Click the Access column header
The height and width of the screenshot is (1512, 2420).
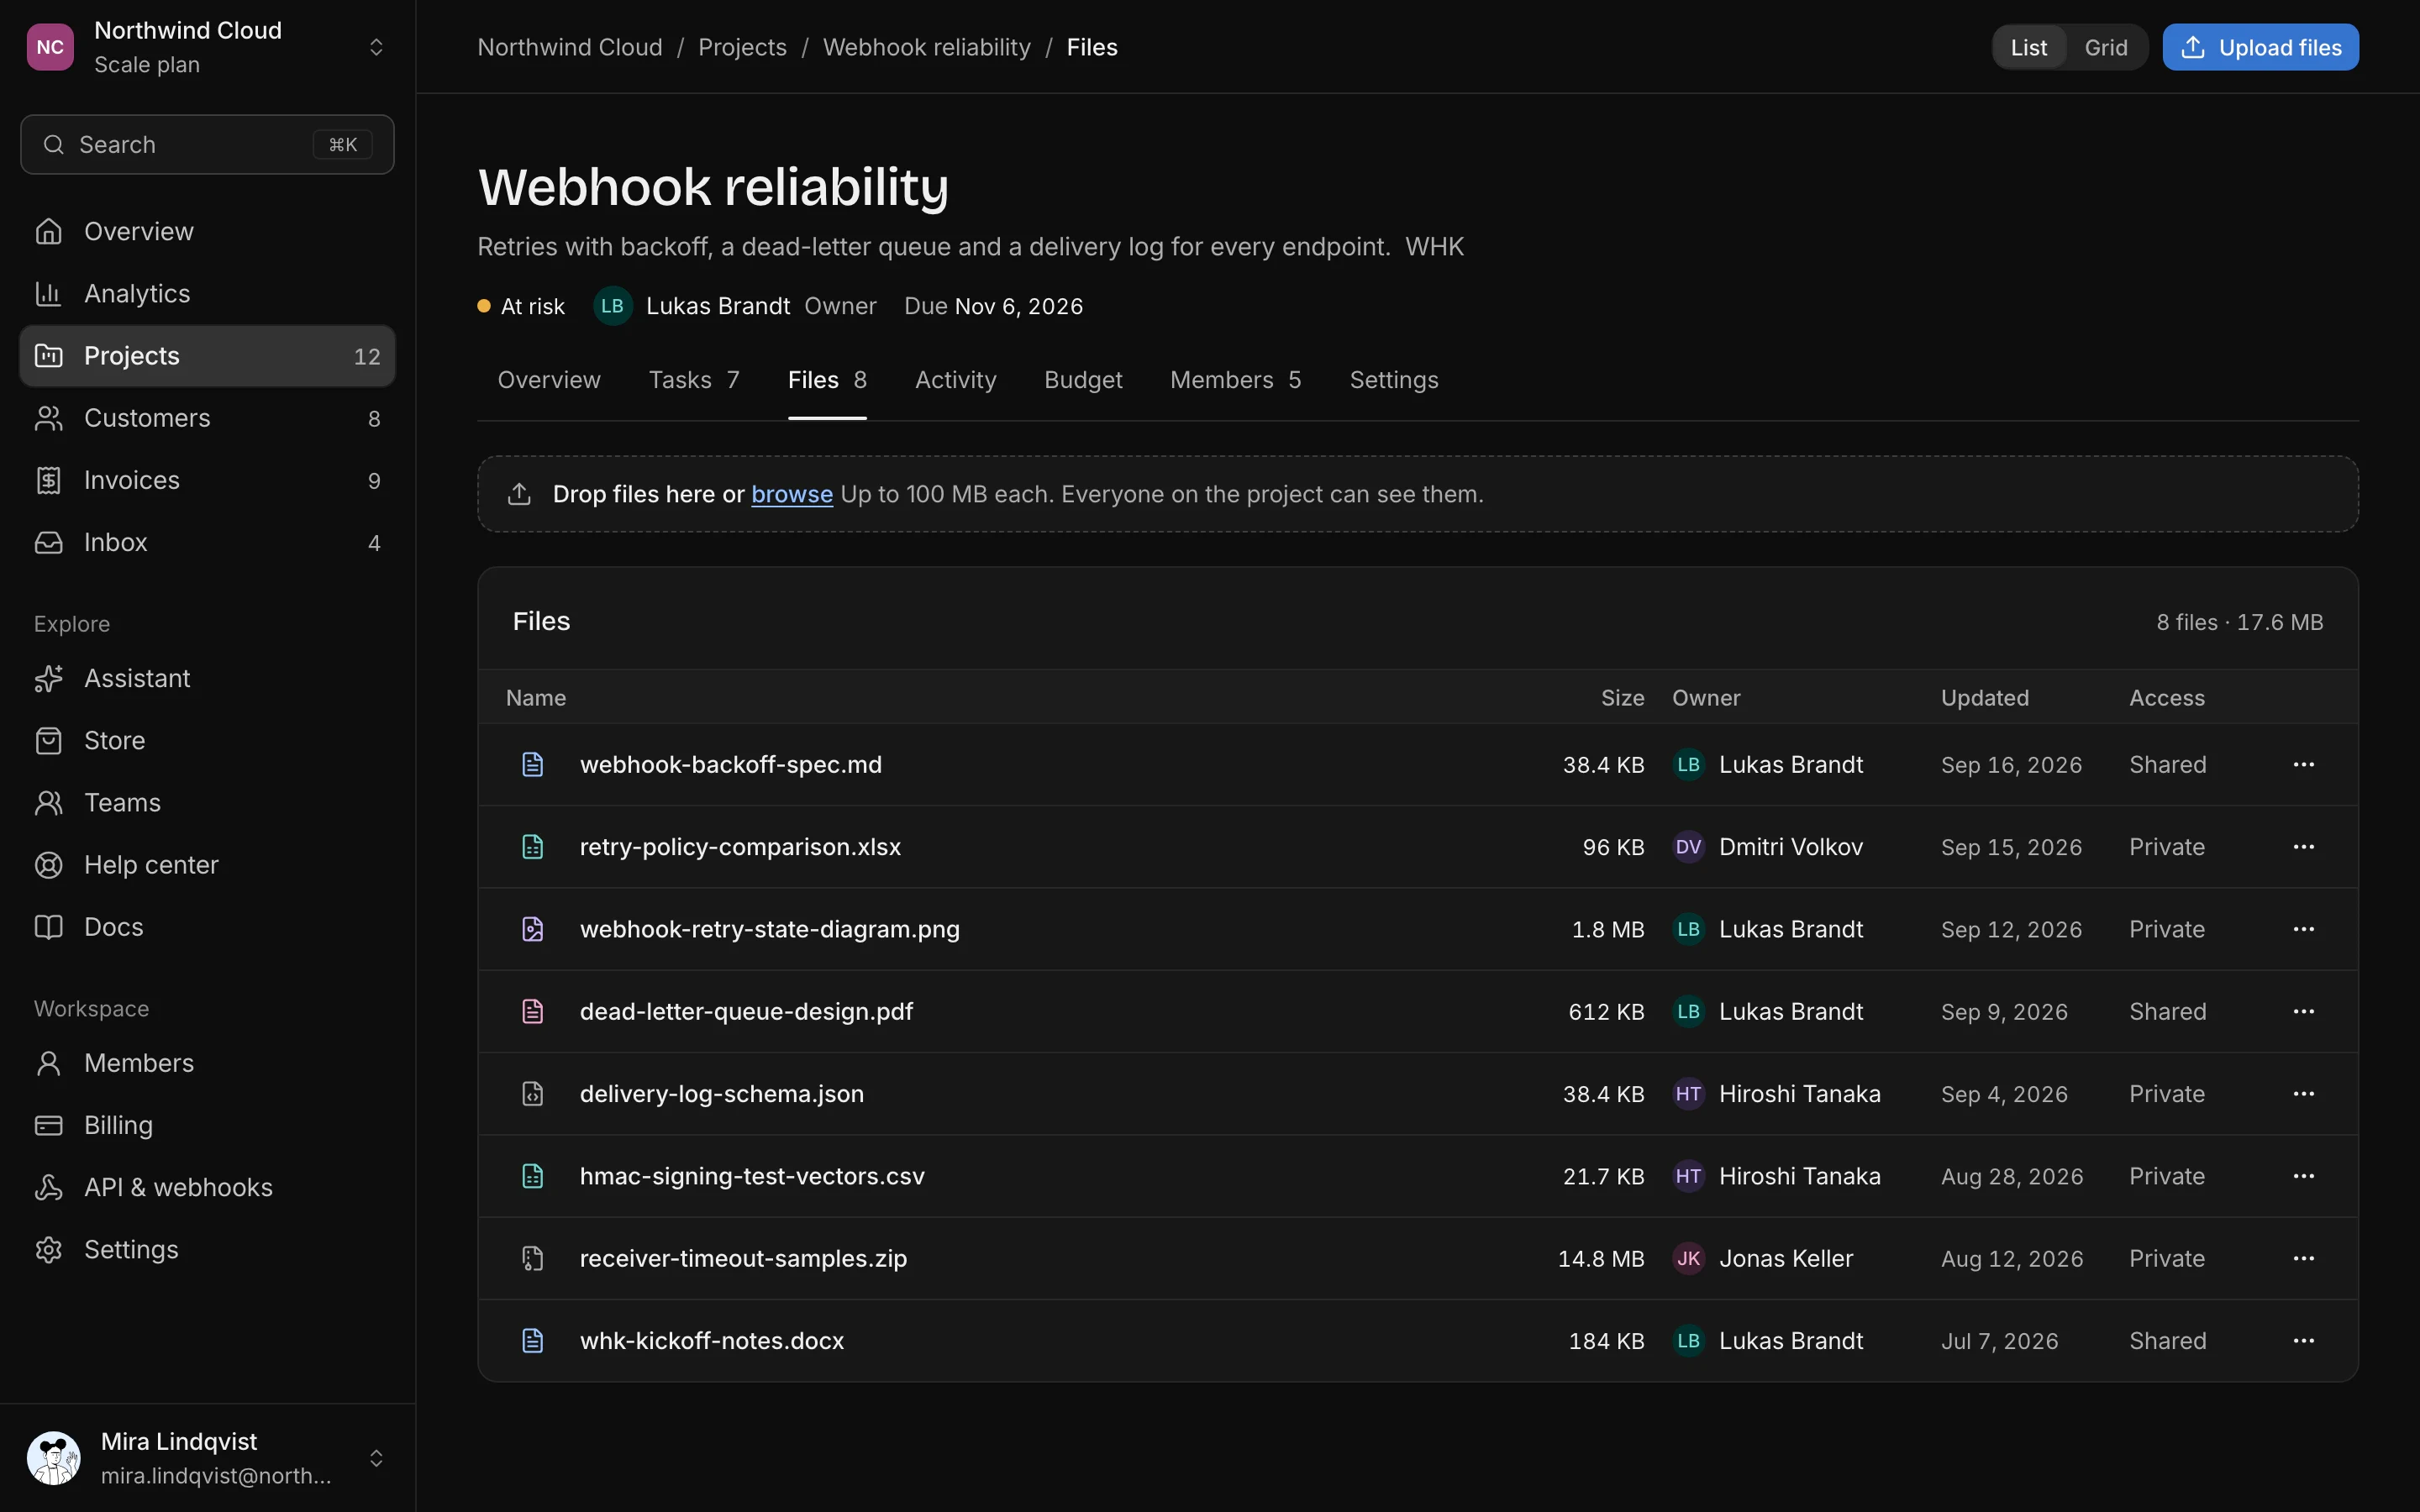point(2166,698)
